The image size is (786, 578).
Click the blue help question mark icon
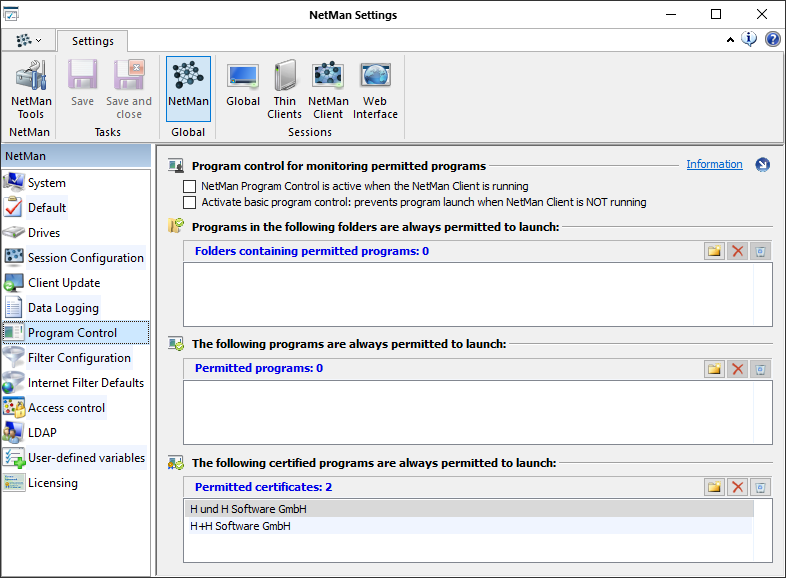pos(773,40)
